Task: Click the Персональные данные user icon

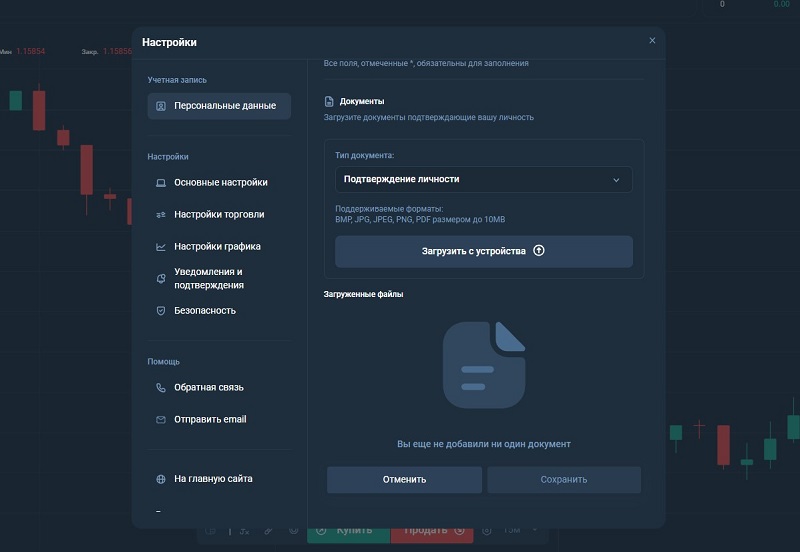Action: click(161, 106)
